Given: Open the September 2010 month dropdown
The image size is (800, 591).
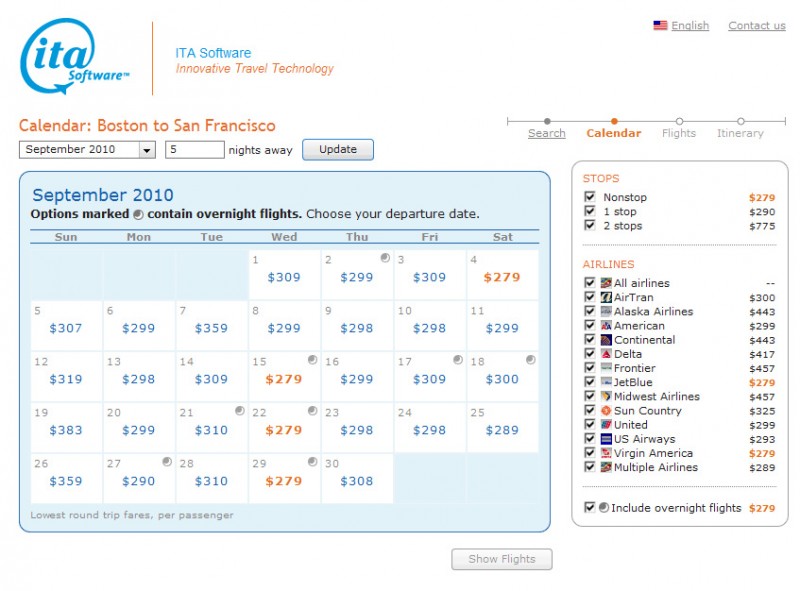Looking at the screenshot, I should click(x=145, y=148).
